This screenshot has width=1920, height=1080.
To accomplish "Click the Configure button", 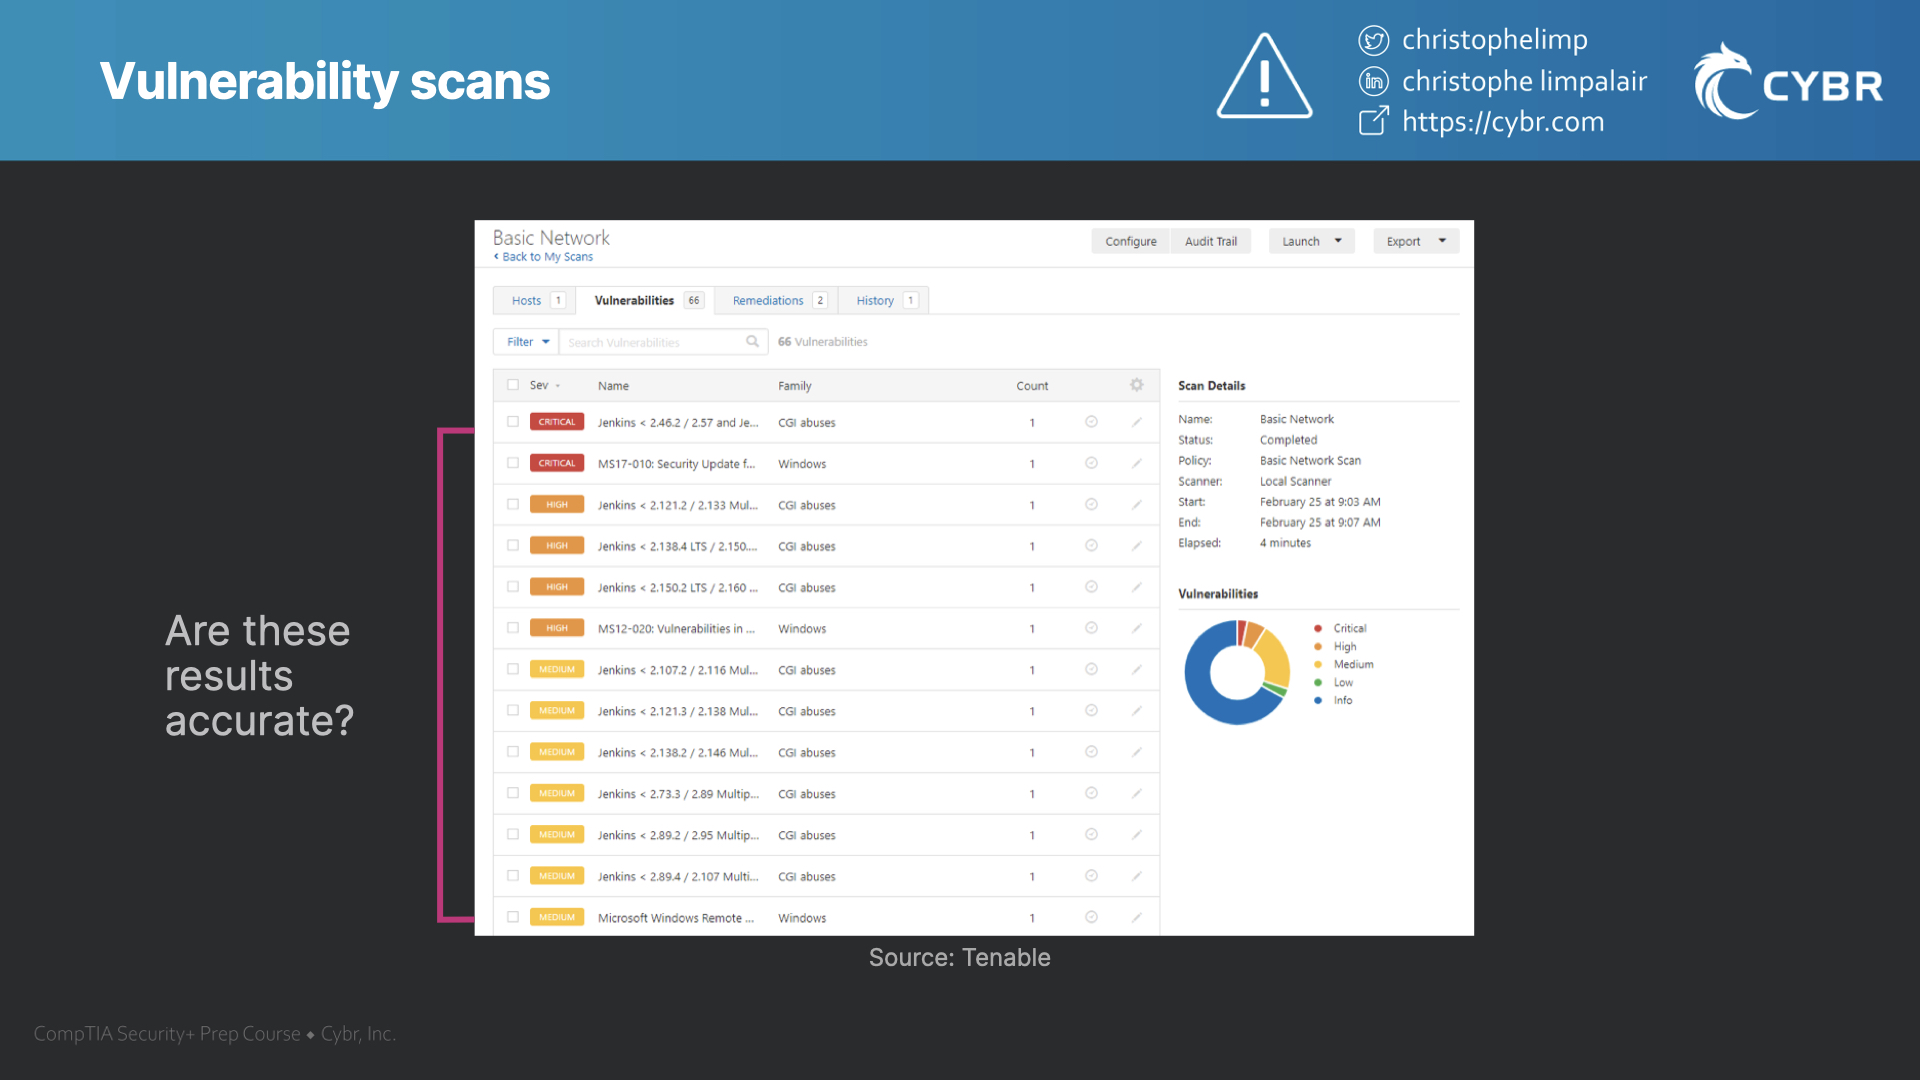I will pyautogui.click(x=1131, y=241).
